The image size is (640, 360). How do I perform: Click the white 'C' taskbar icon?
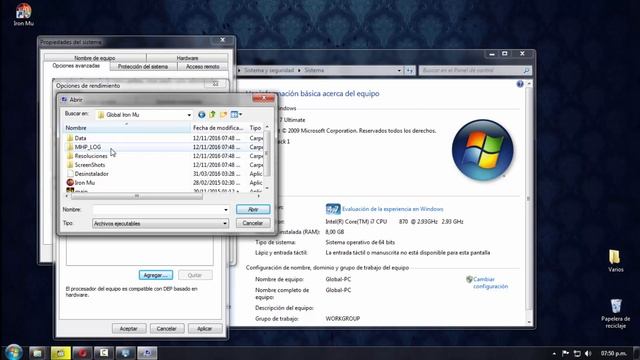(104, 353)
